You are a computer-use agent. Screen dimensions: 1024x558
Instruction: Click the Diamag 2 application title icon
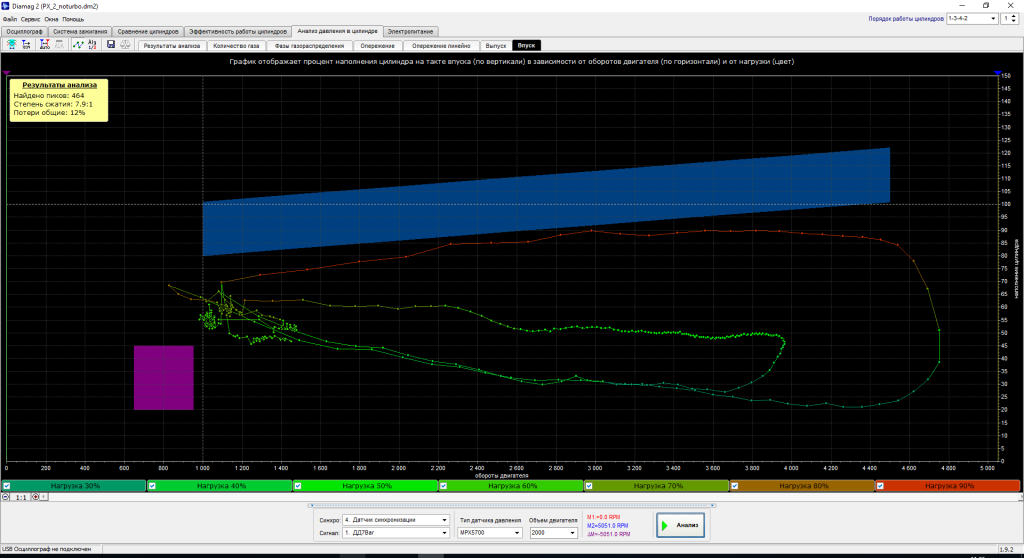[5, 6]
